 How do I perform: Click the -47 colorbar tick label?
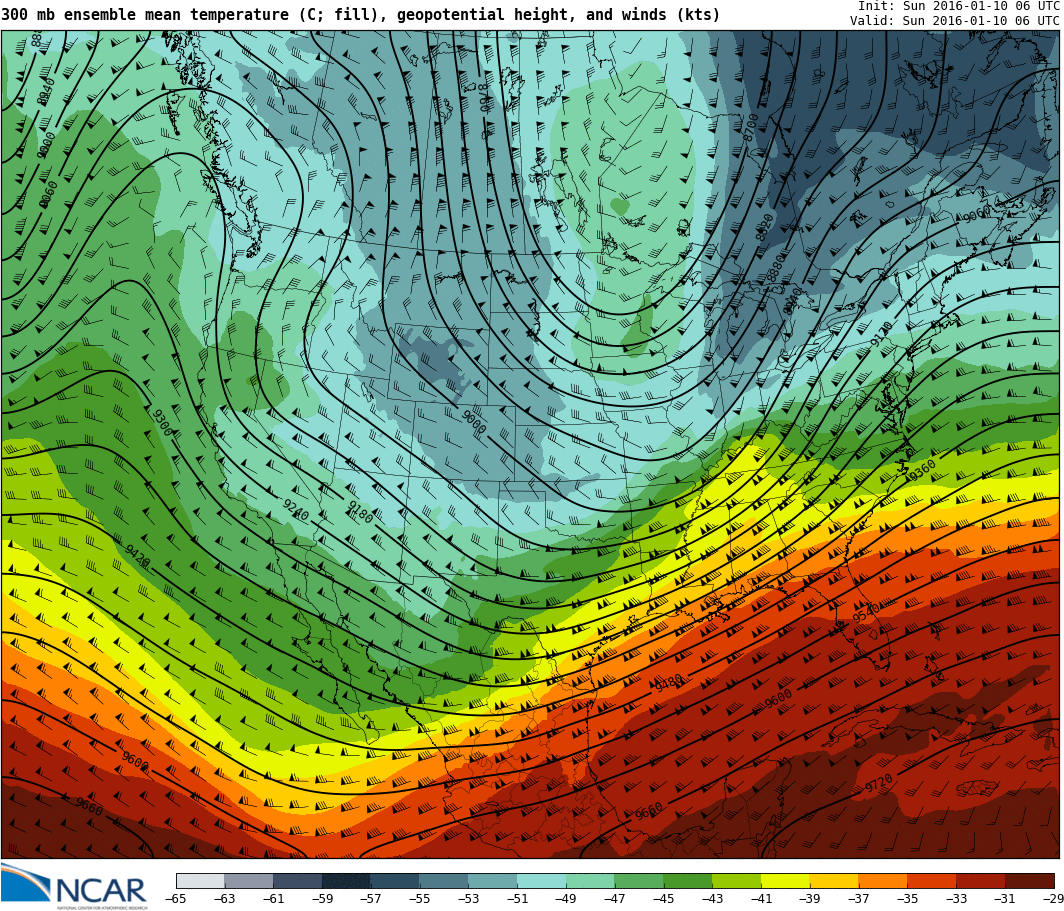[x=614, y=899]
